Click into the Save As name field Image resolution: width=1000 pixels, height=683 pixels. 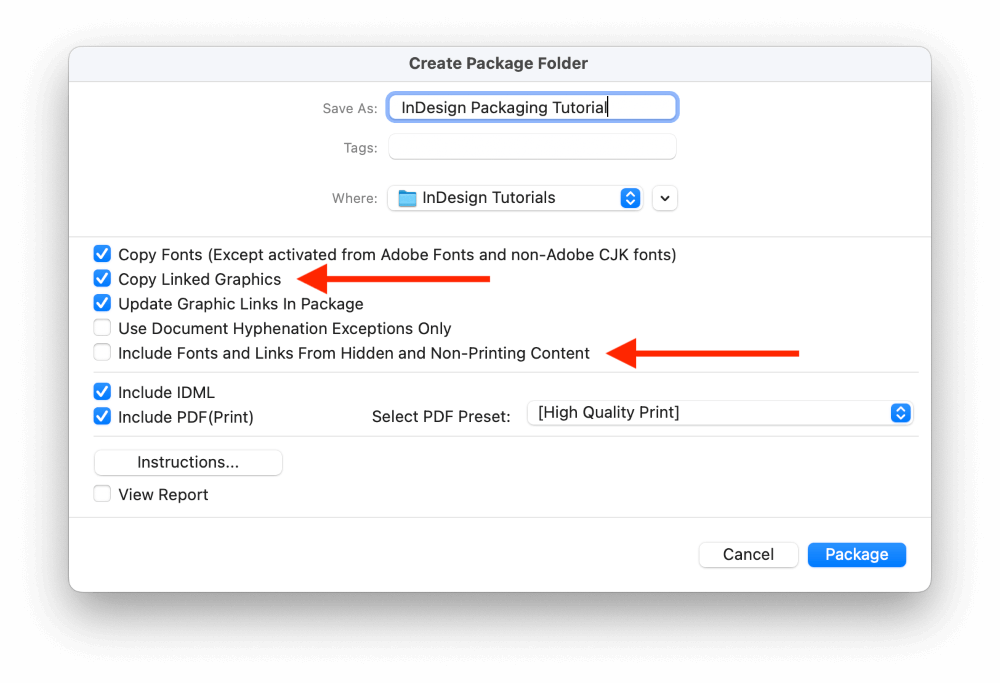[532, 107]
